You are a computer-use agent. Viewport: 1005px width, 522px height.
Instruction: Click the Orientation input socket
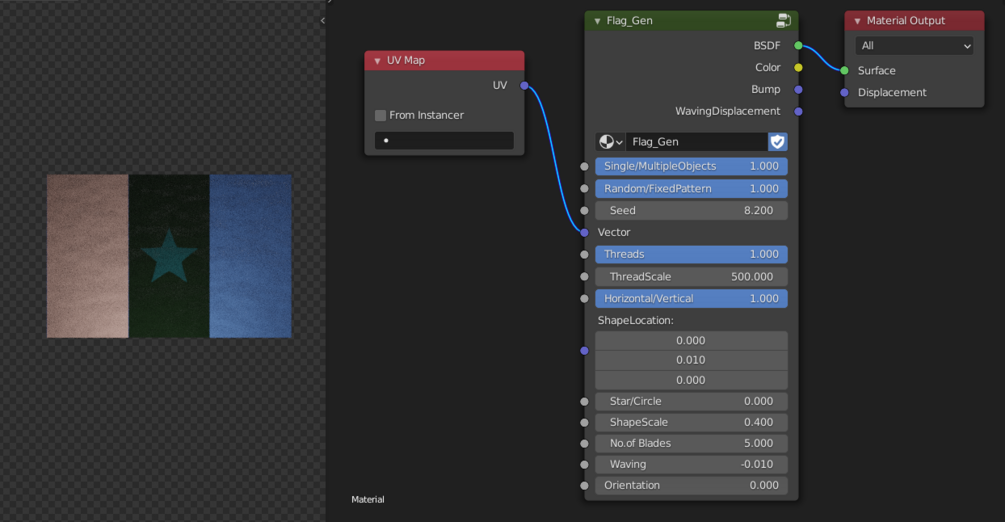[x=584, y=485]
